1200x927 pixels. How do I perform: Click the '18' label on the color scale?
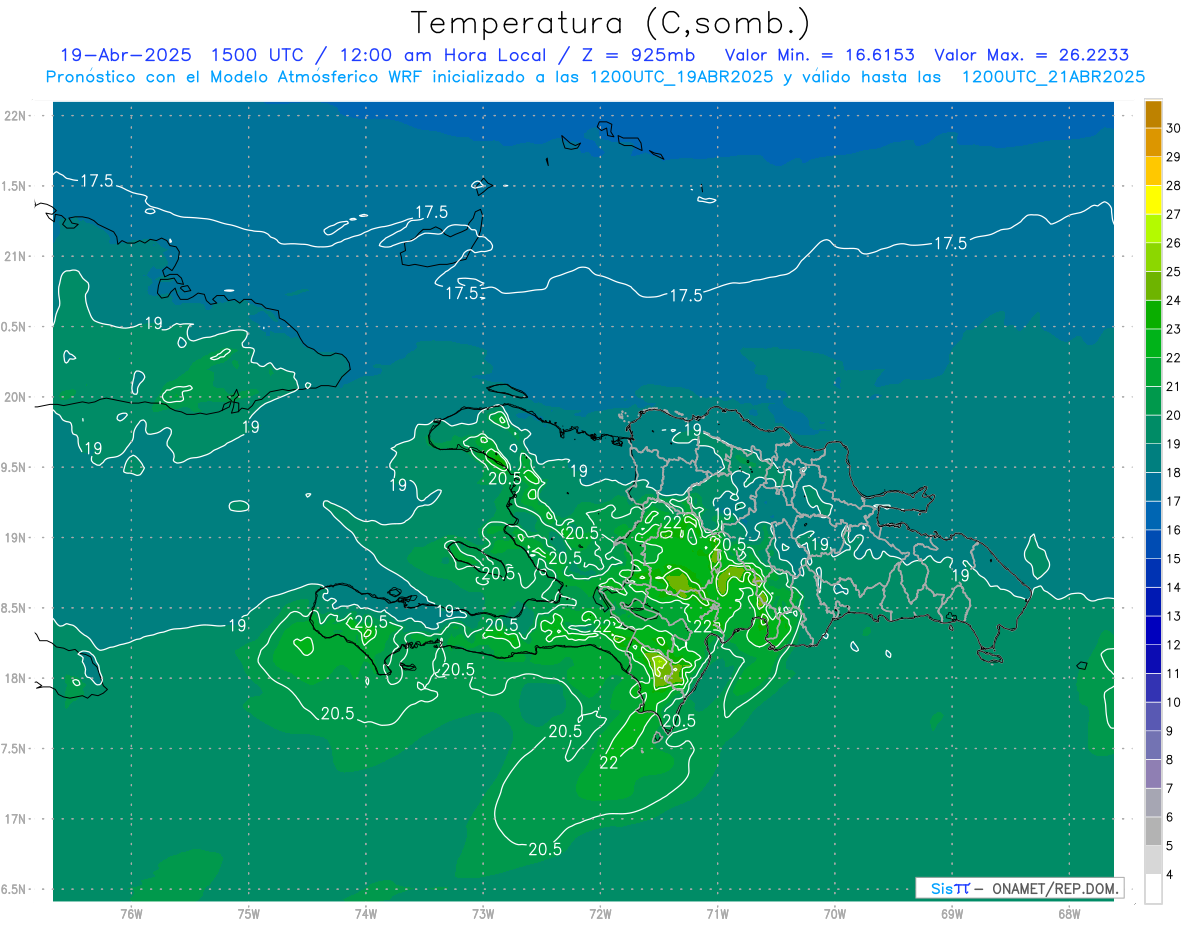(1174, 473)
